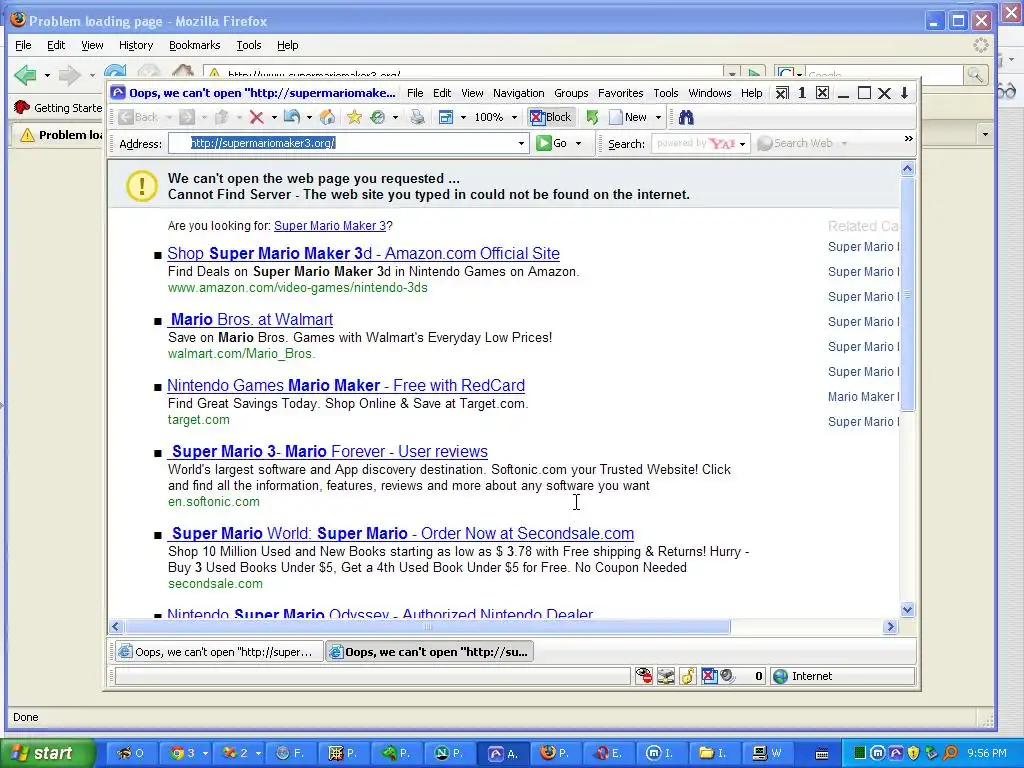Image resolution: width=1024 pixels, height=768 pixels.
Task: Open the Nintendo Games Mario Maker RedCard link
Action: [x=346, y=385]
